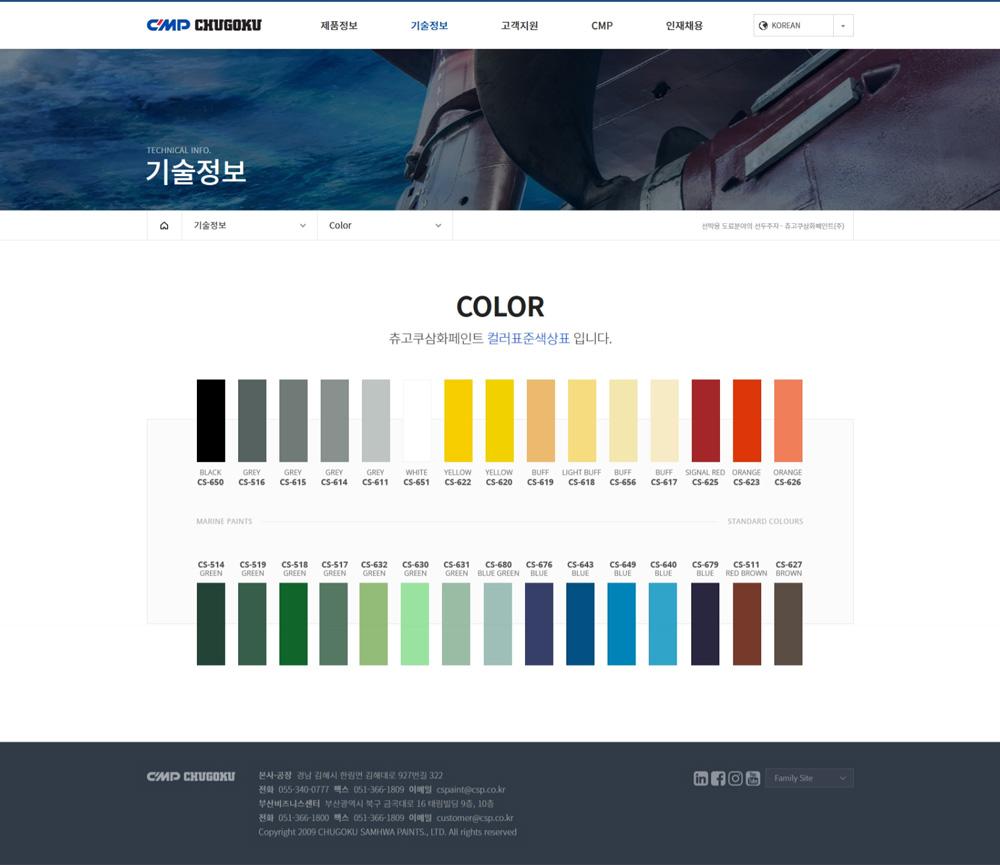The width and height of the screenshot is (1000, 865).
Task: Open the Family Site dropdown
Action: click(809, 778)
